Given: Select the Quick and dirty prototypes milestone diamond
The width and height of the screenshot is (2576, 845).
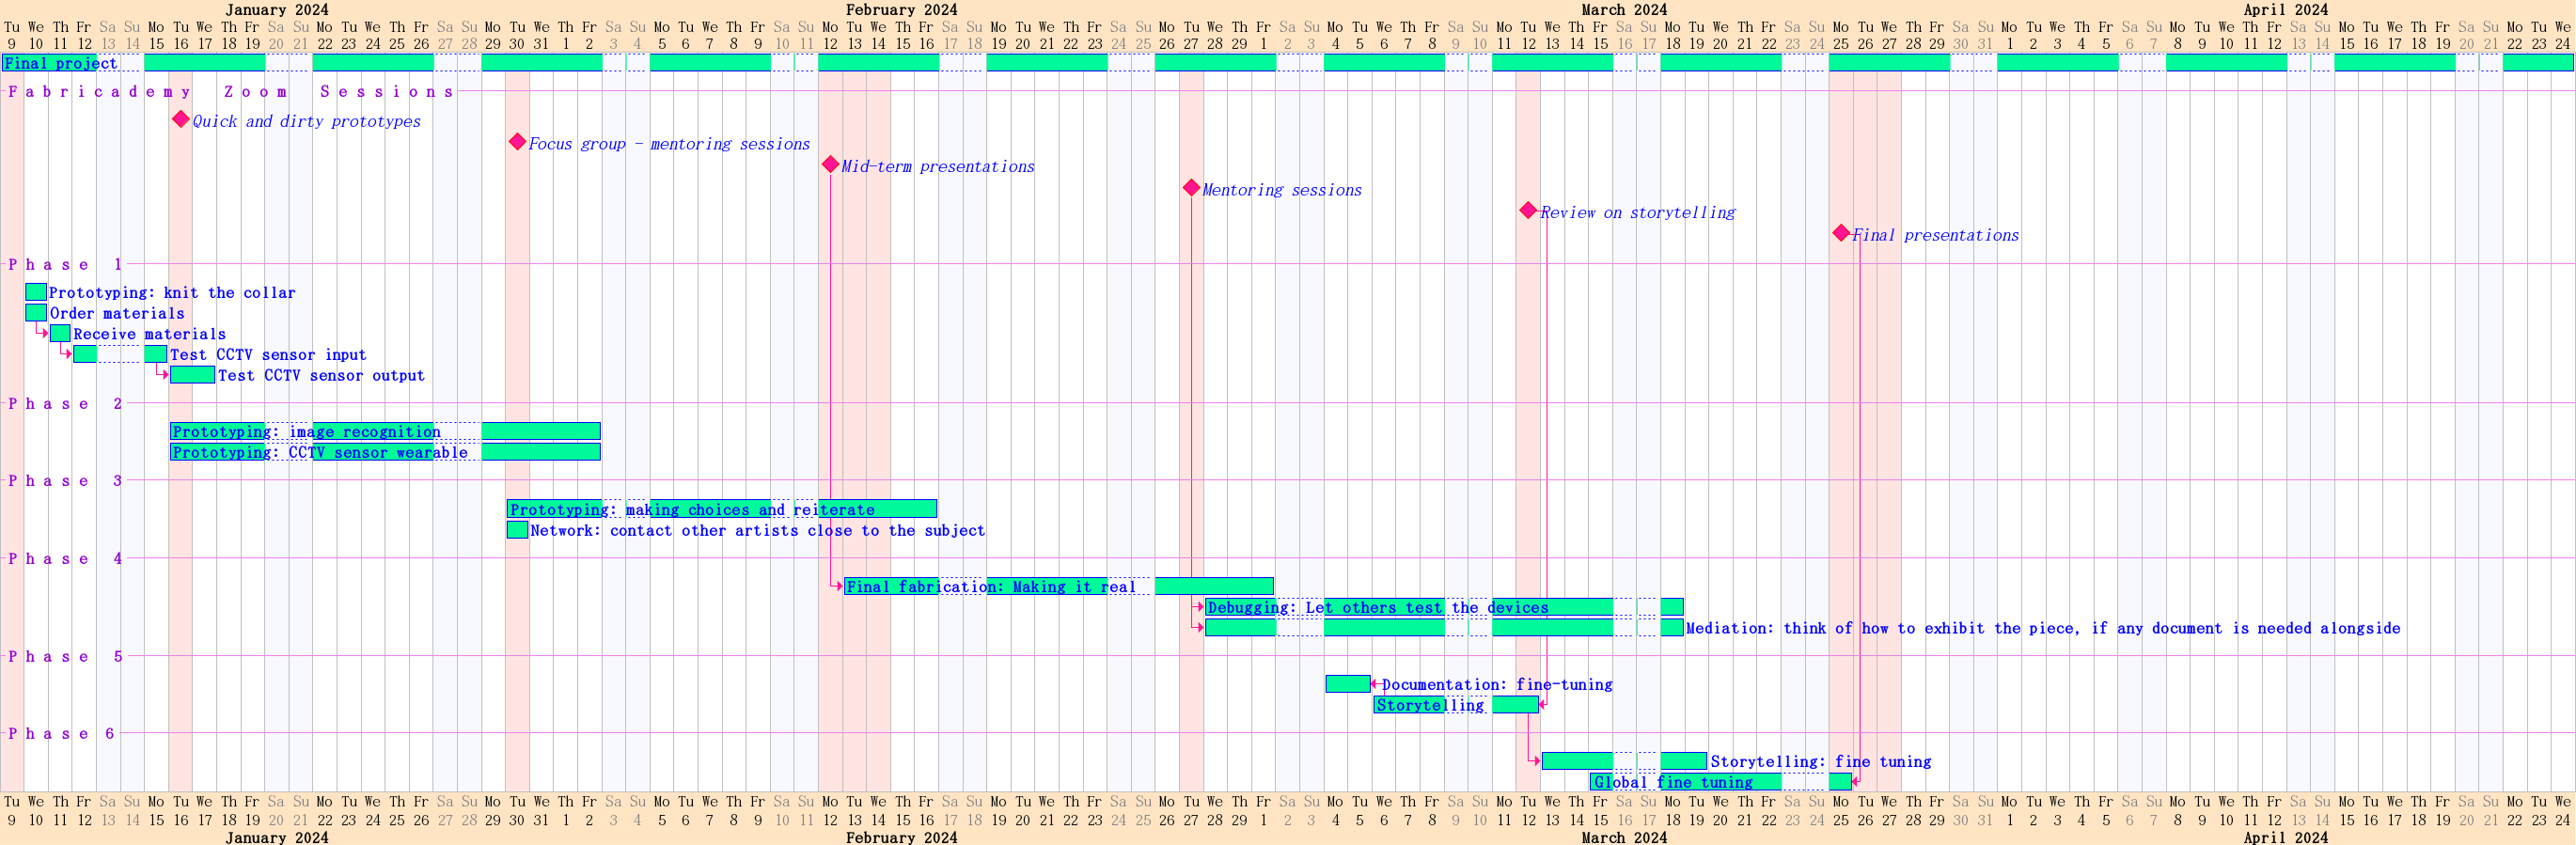Looking at the screenshot, I should pyautogui.click(x=180, y=119).
